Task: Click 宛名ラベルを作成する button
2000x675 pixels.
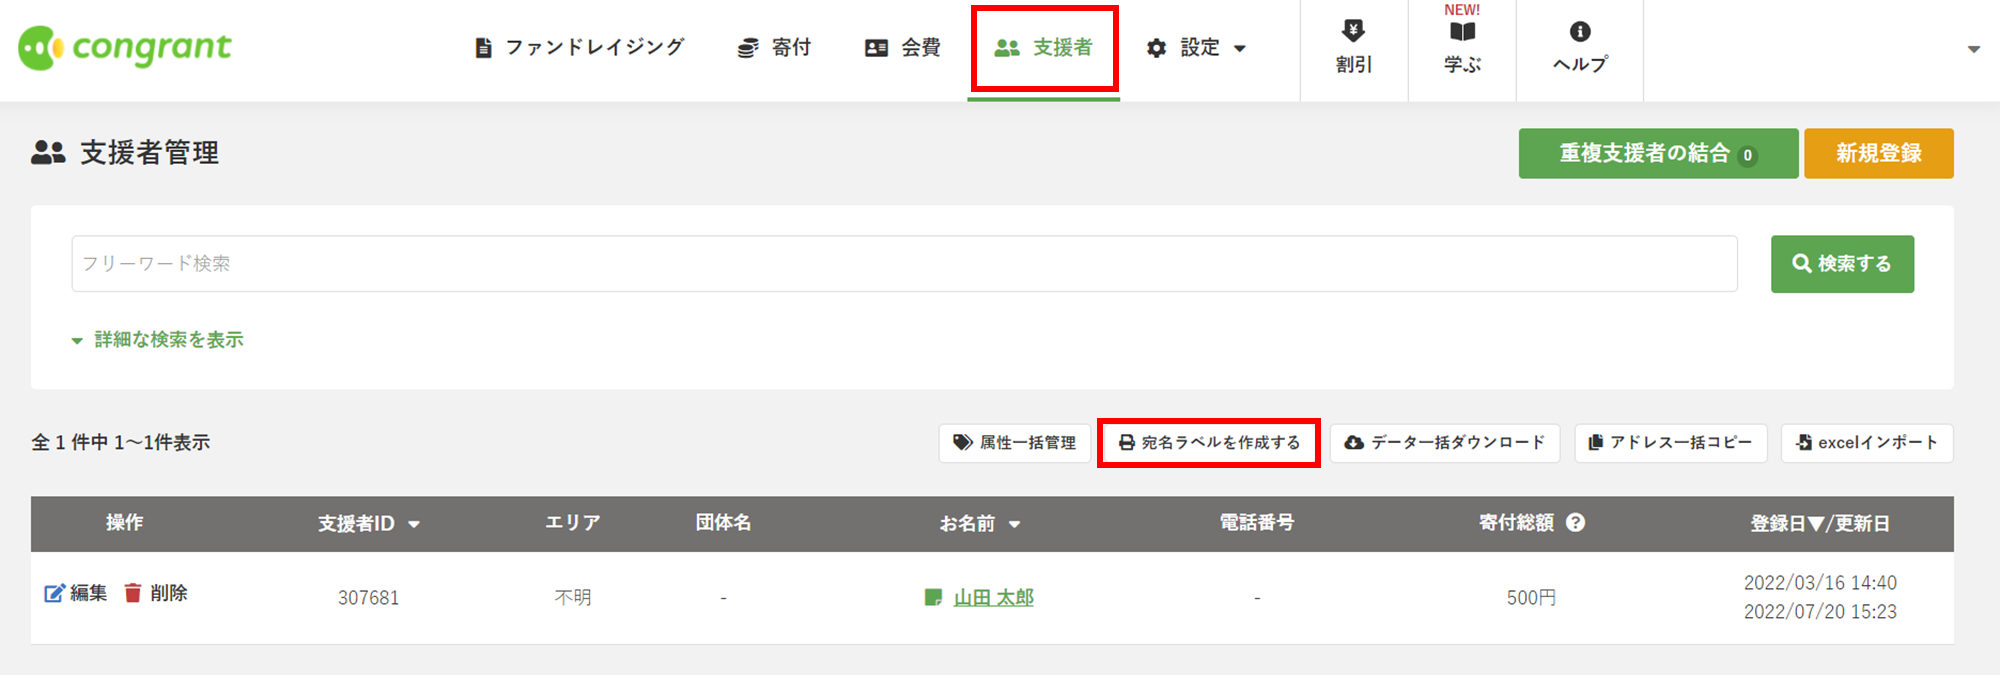Action: tap(1209, 442)
